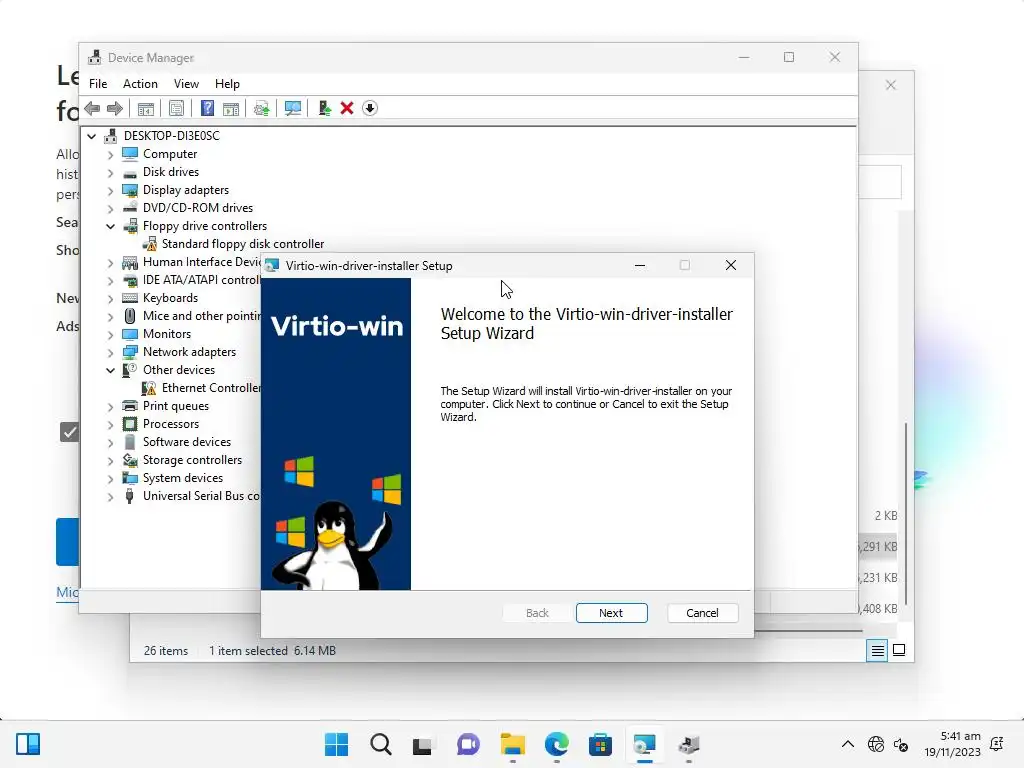Select the Monitors tree label
1024x768 pixels.
tap(167, 334)
